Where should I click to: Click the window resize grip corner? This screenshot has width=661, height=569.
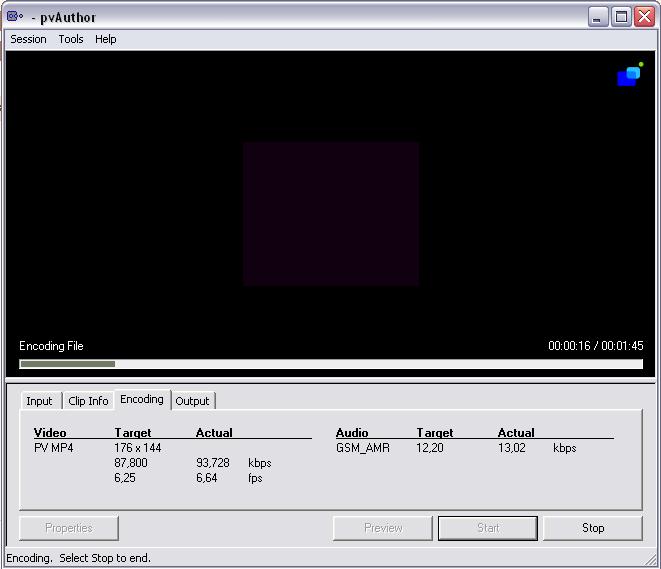coord(650,559)
